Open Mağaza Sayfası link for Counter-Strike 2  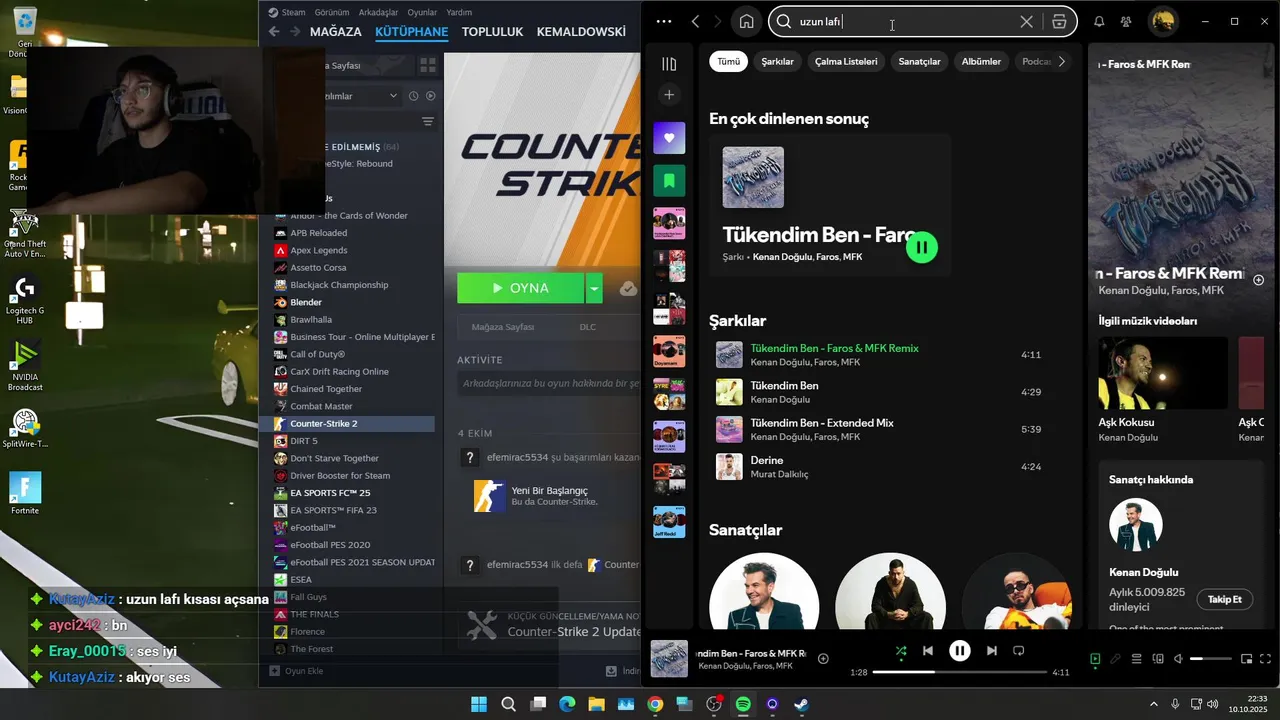coord(503,327)
